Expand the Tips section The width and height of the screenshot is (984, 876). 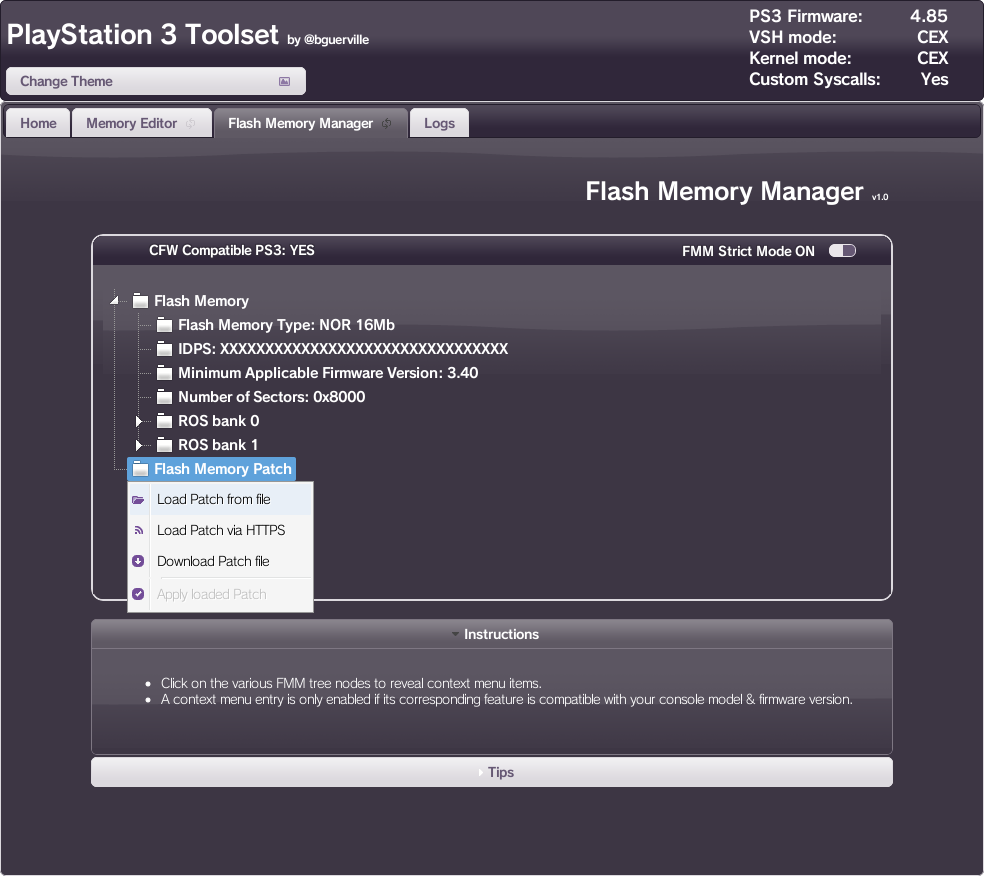point(491,771)
